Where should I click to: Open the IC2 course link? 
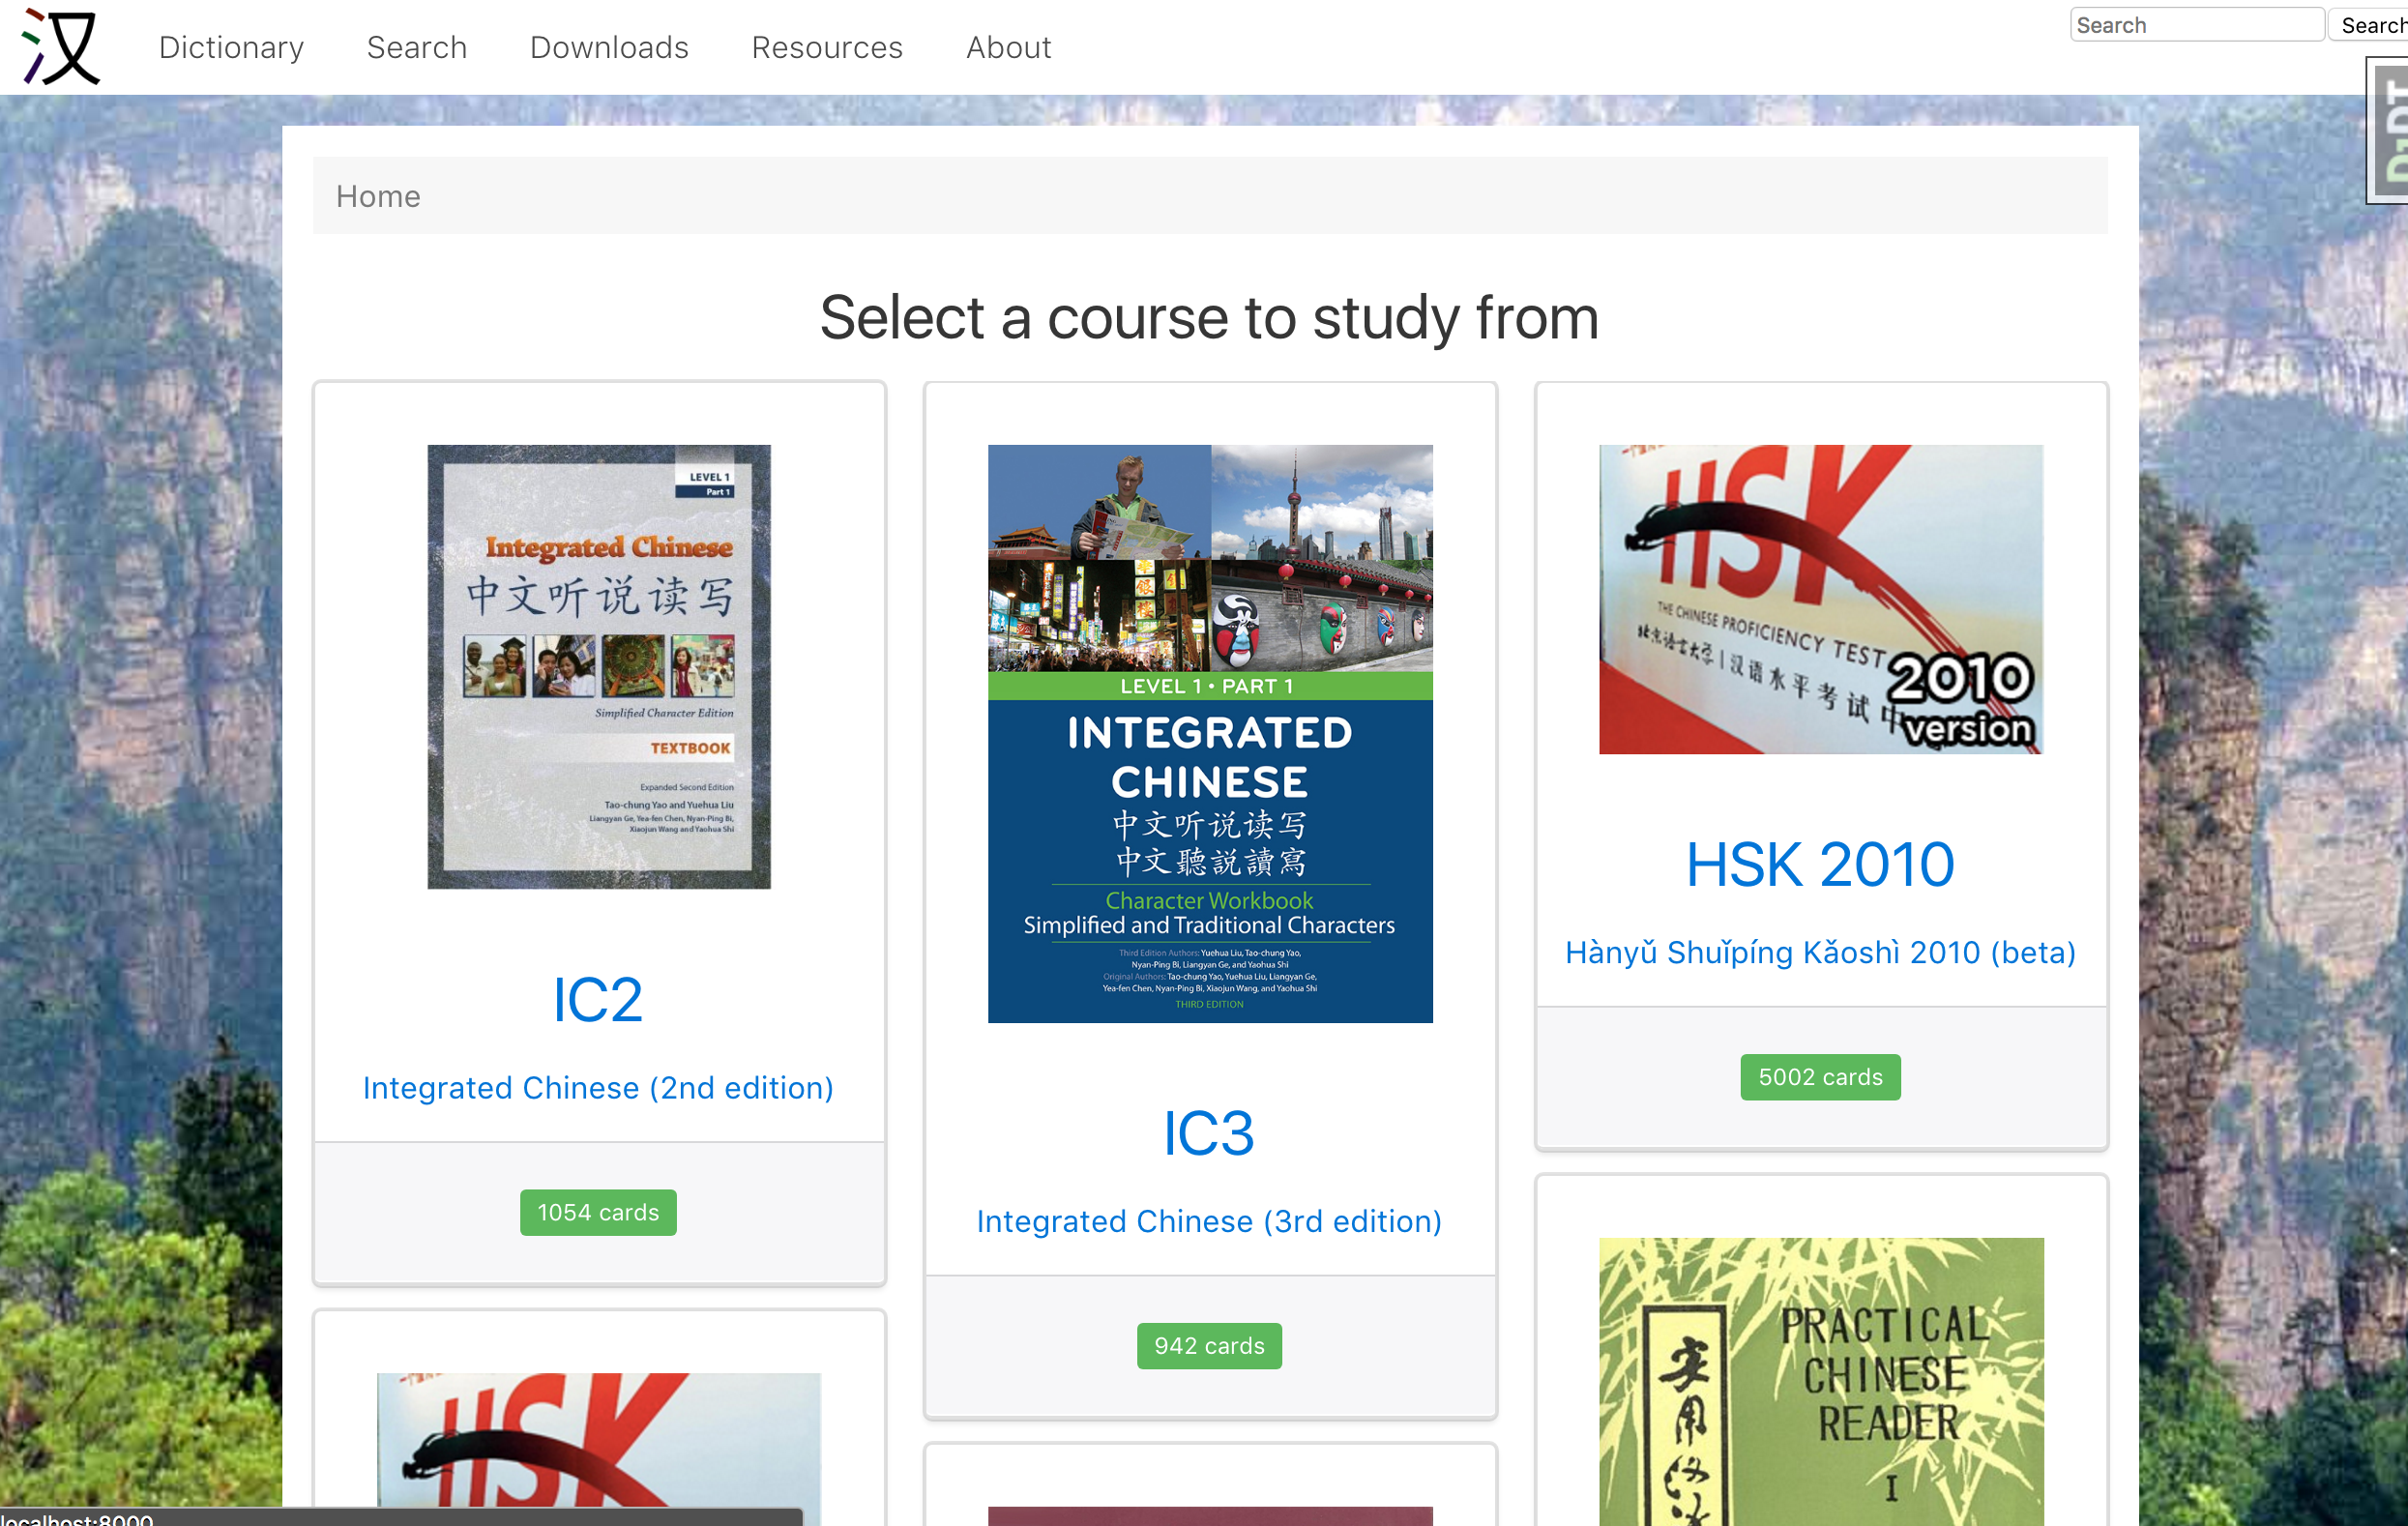coord(598,999)
